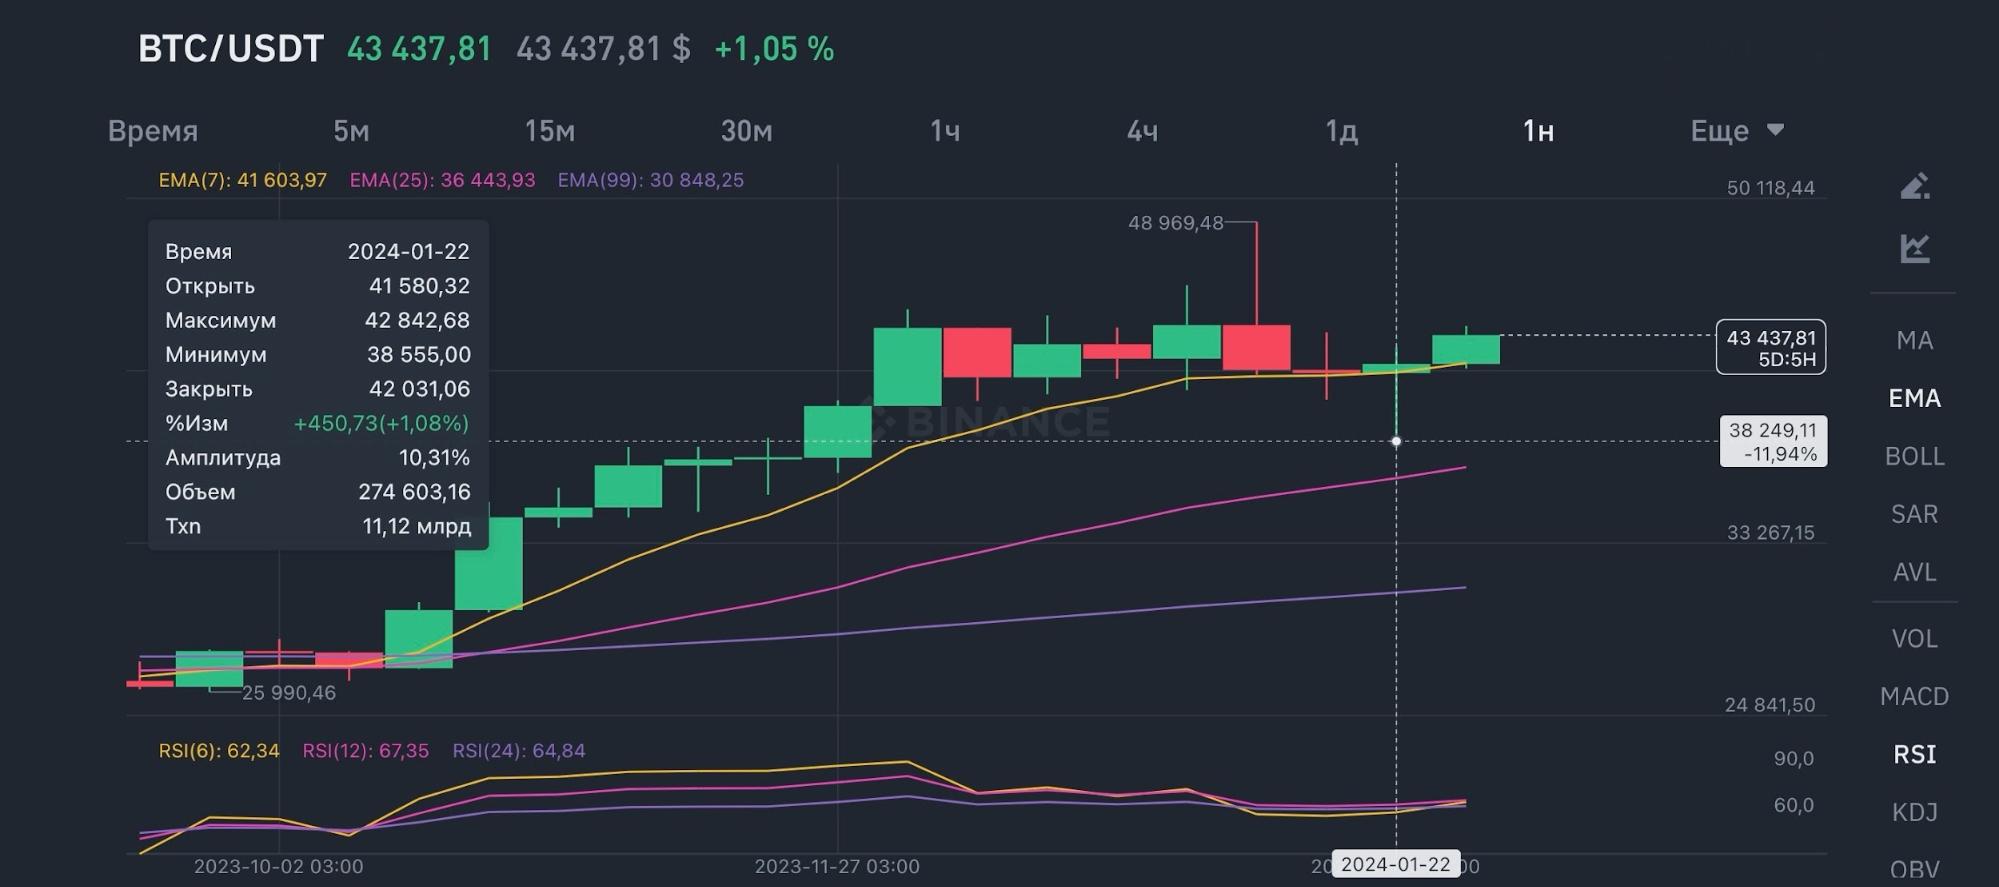This screenshot has height=887, width=1999.
Task: Click the BTC/USDT pair title
Action: (231, 48)
